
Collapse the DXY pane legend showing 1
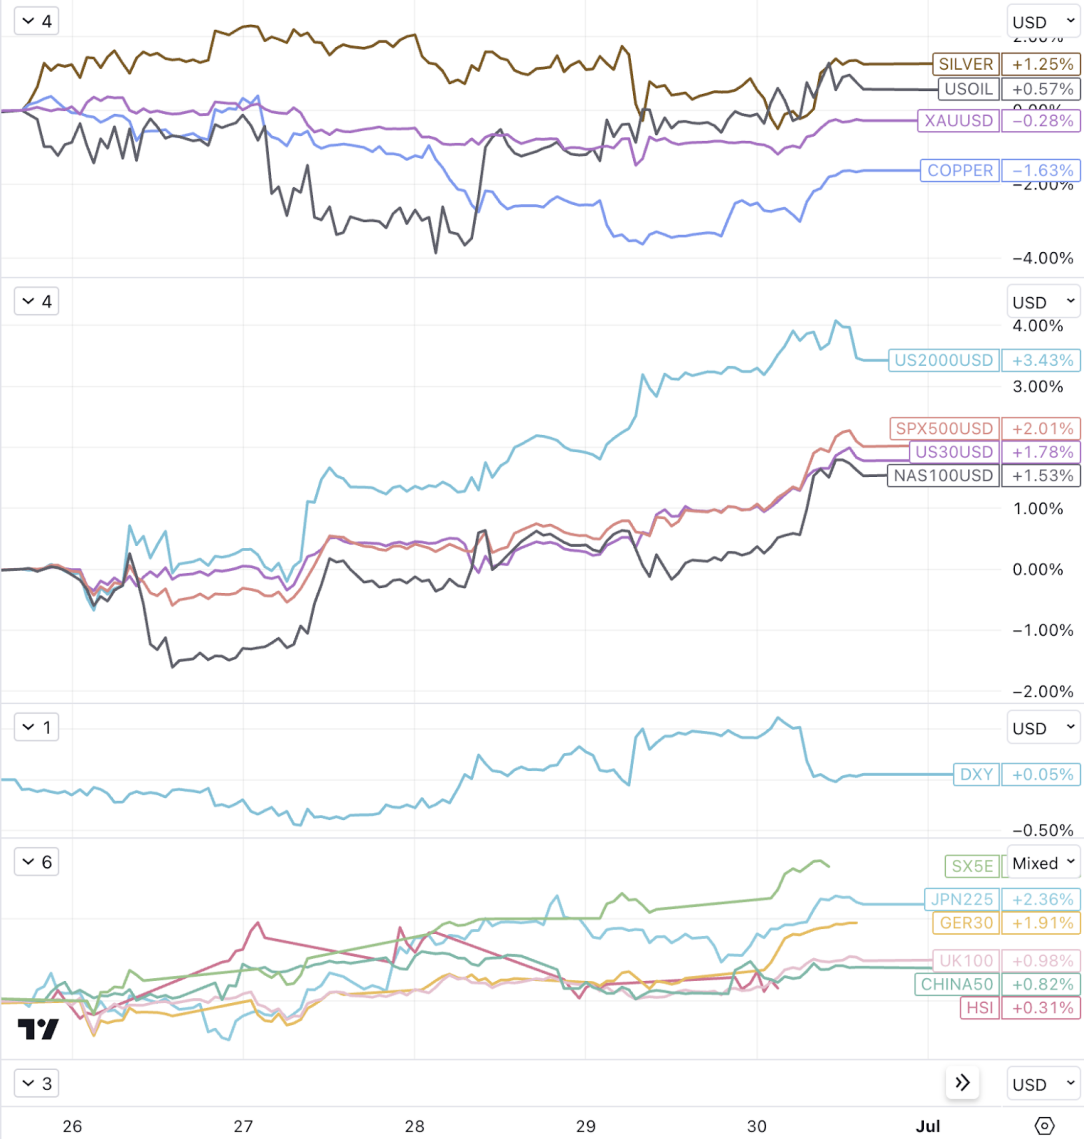point(36,726)
